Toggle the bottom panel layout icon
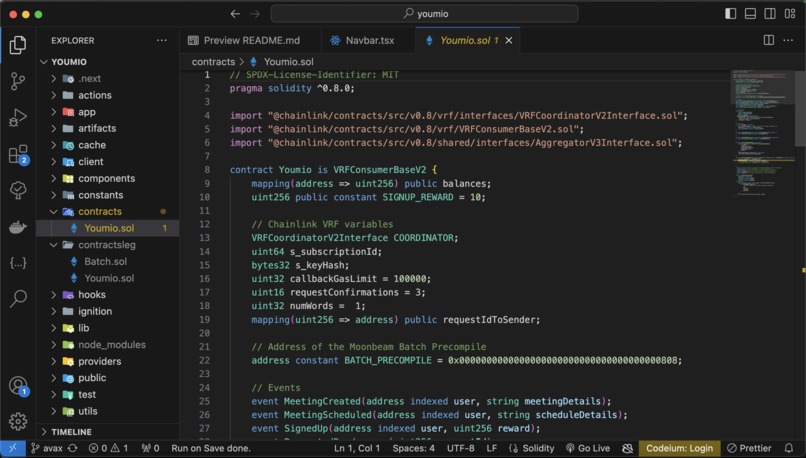The width and height of the screenshot is (806, 458). [750, 14]
